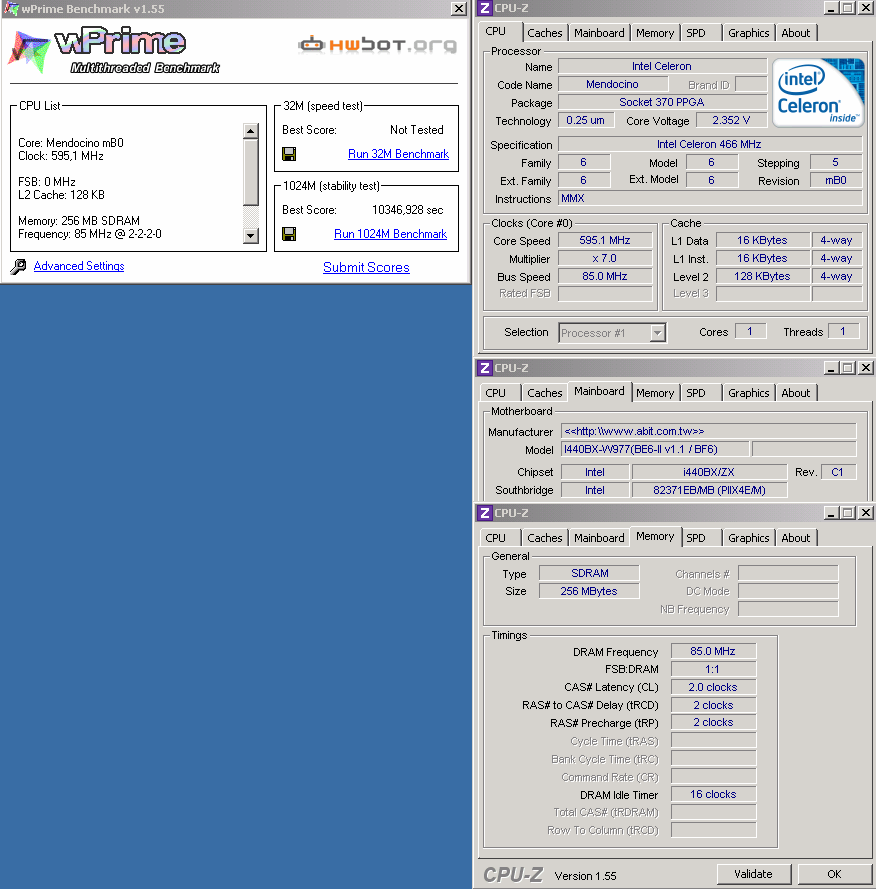Click the Specification field Intel Celeron 466 MHz
Screen dimensions: 876x889
point(709,145)
